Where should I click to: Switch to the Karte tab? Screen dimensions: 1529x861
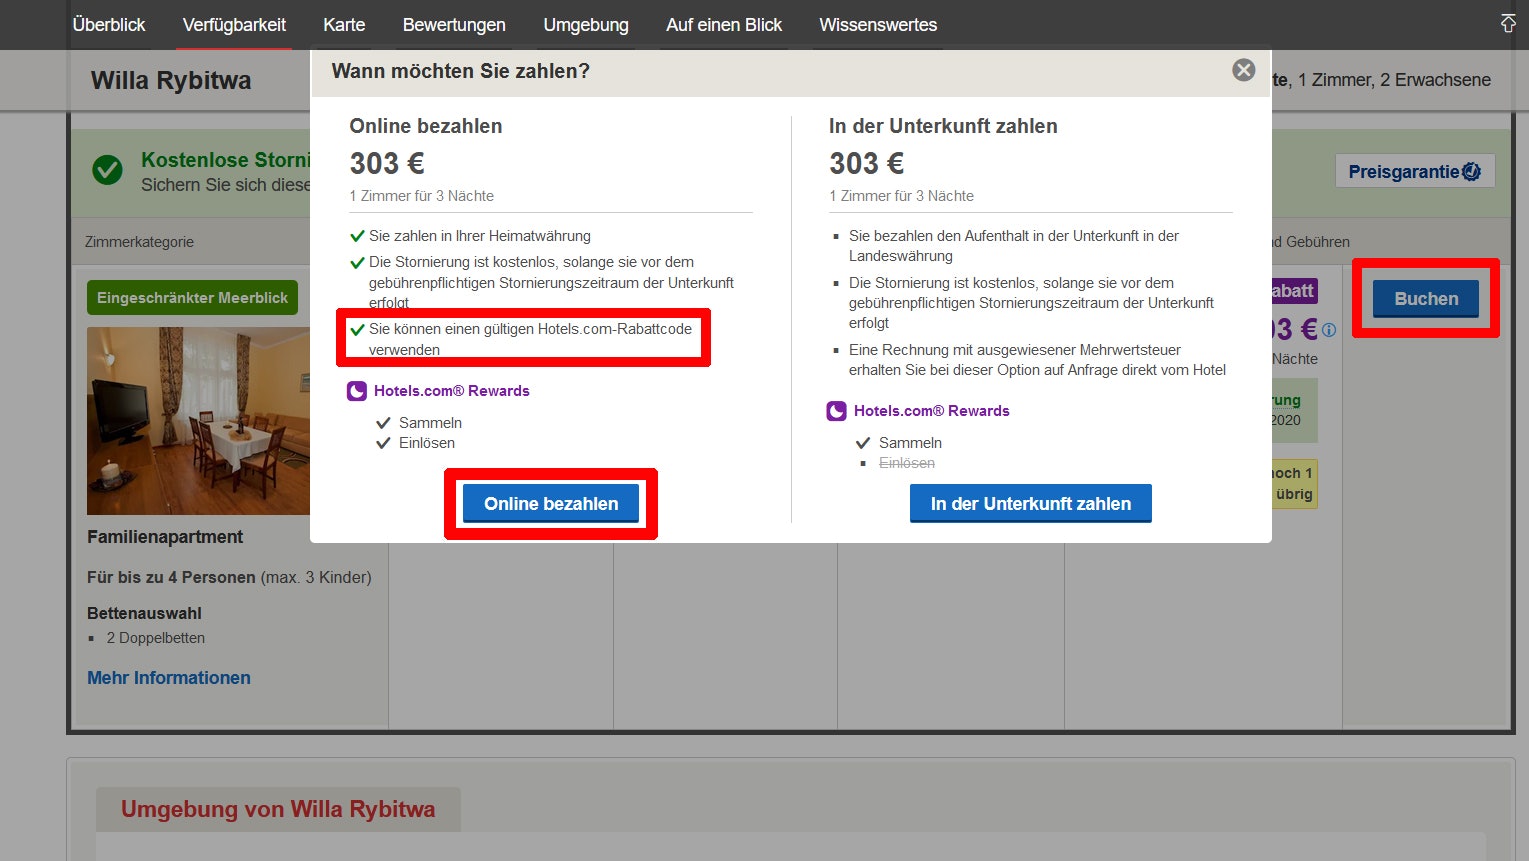[x=343, y=24]
